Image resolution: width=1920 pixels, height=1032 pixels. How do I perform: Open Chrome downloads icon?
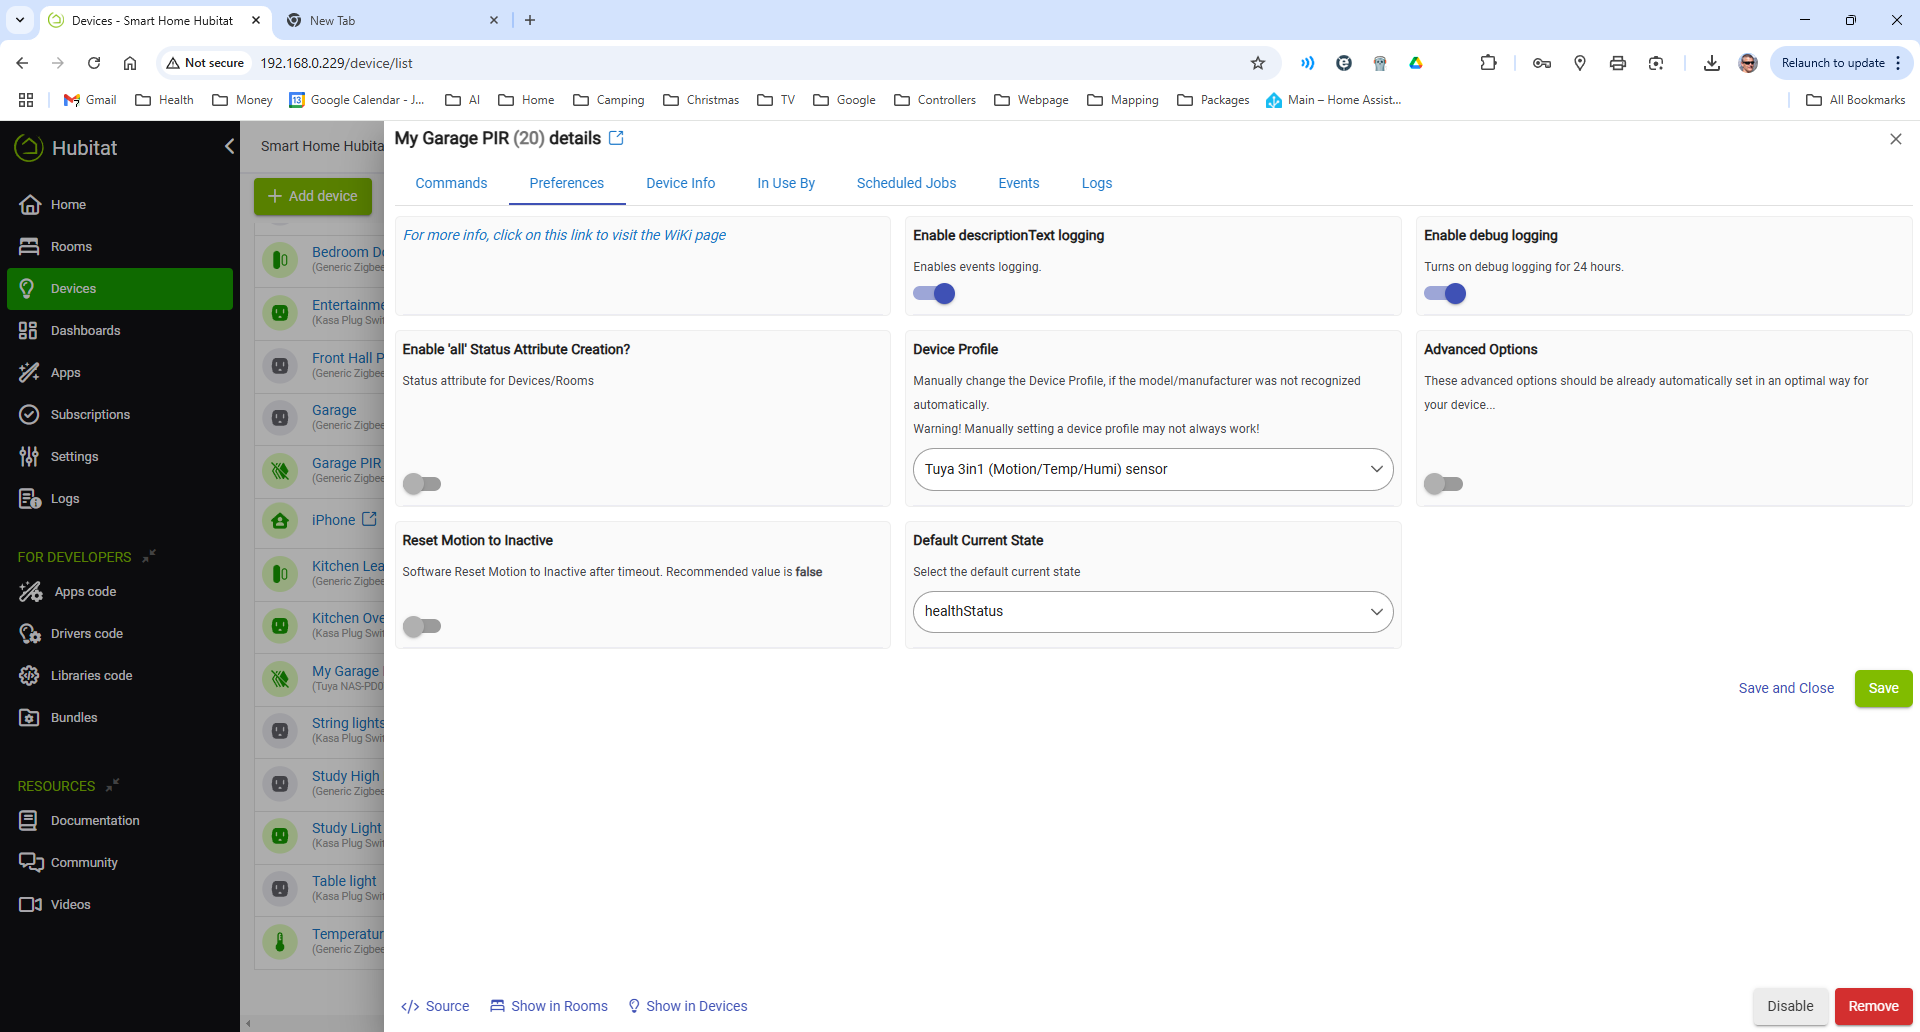coord(1712,63)
